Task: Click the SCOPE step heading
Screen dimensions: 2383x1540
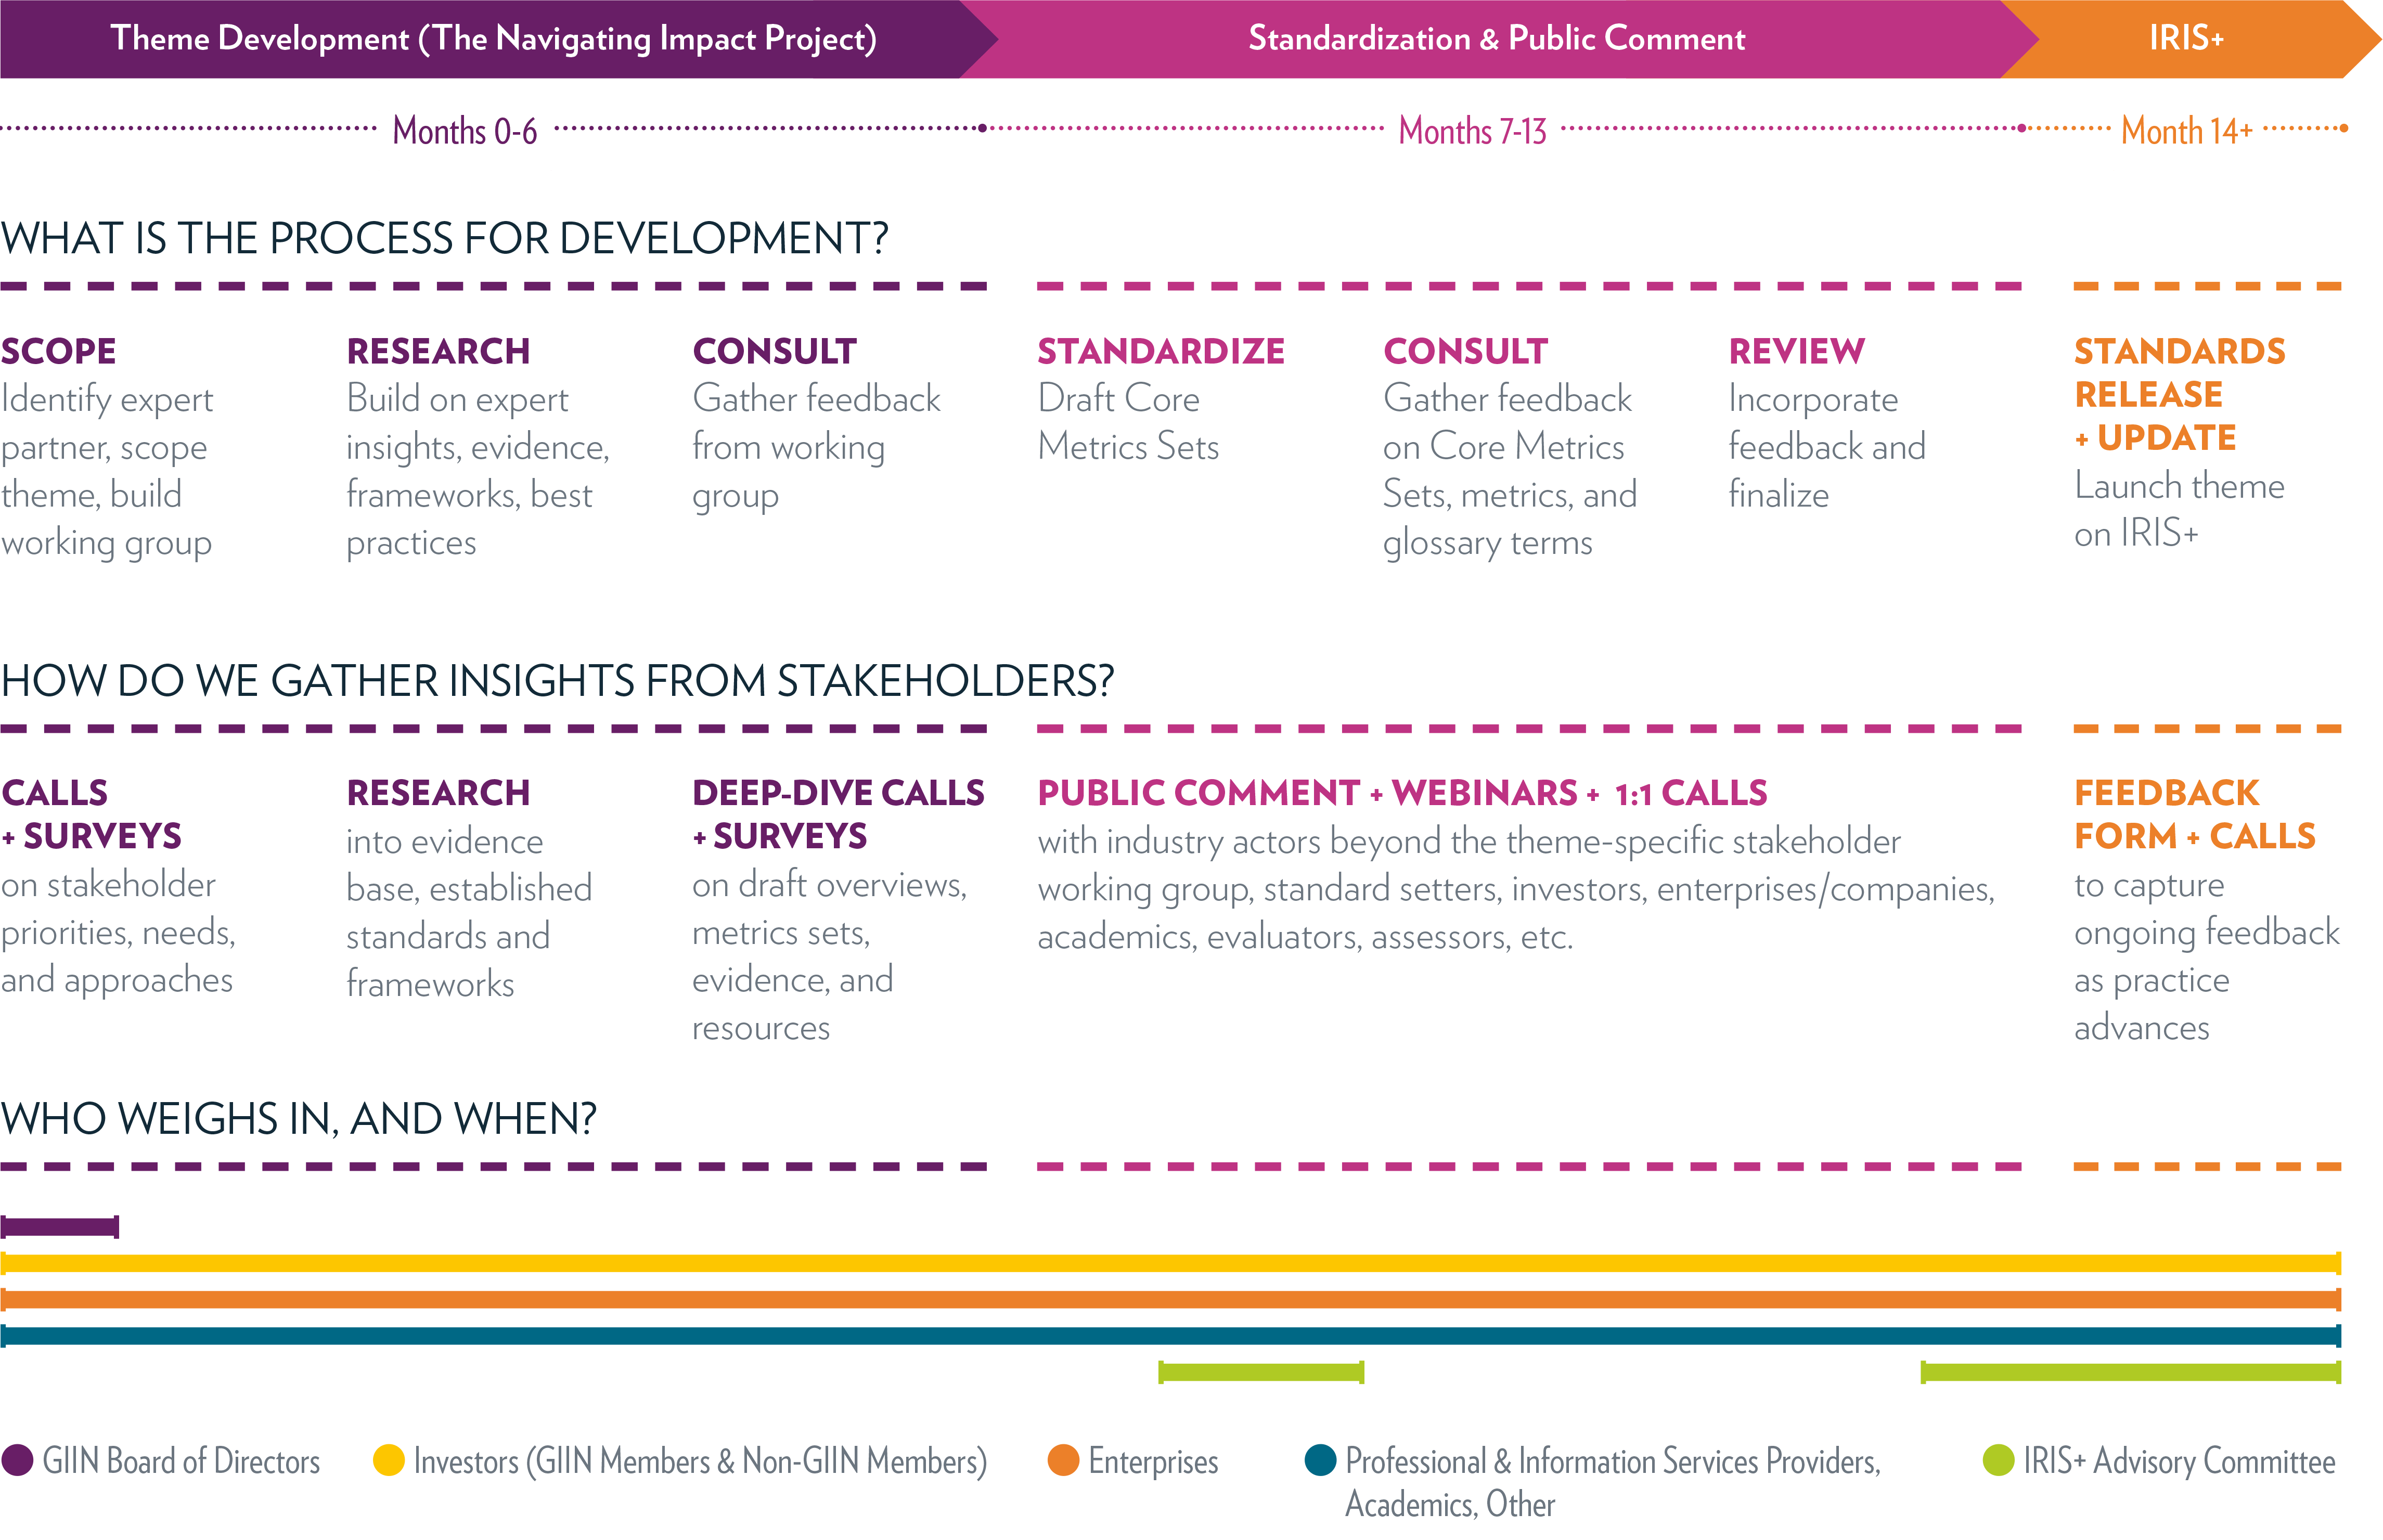Action: [59, 351]
